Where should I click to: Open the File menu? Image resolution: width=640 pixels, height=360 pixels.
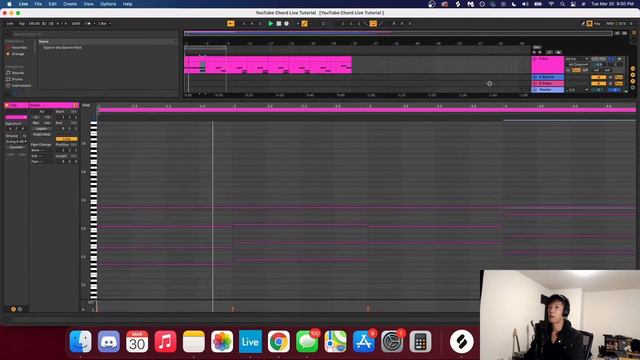click(x=38, y=4)
